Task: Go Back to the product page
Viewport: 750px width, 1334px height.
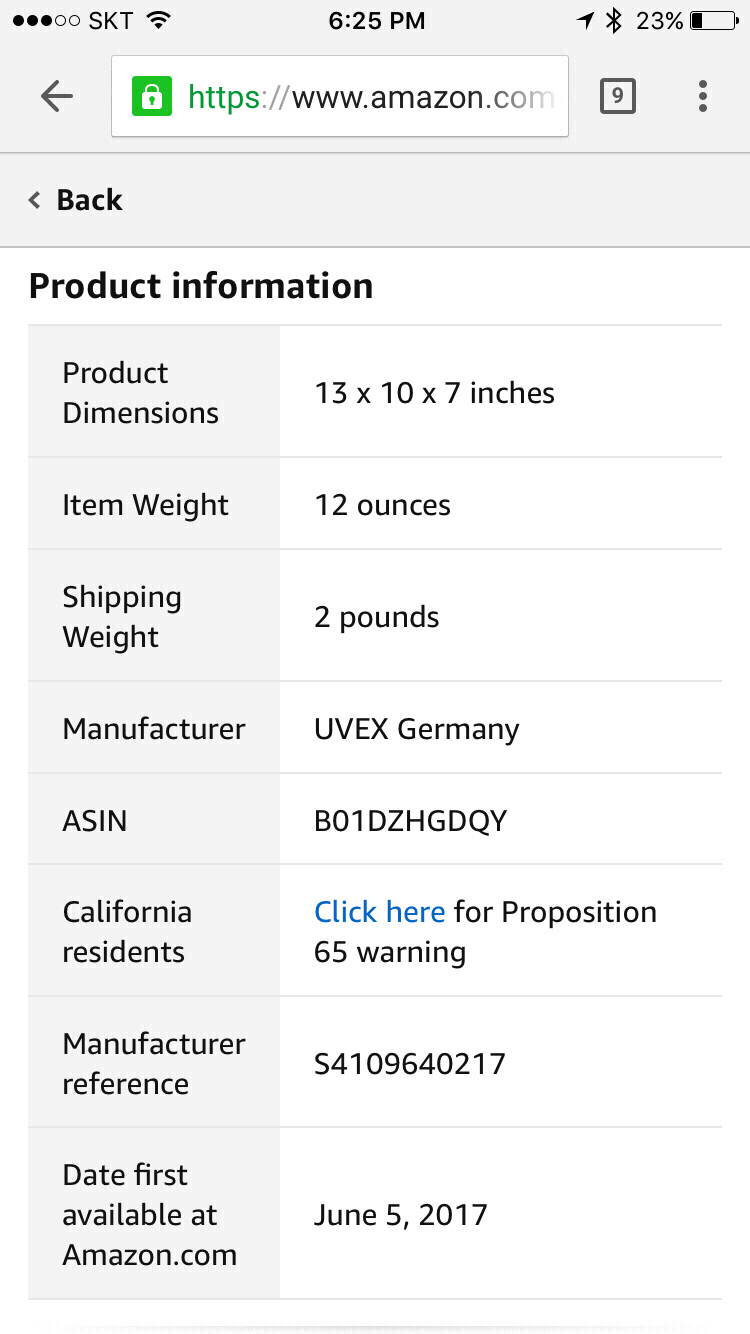Action: click(89, 200)
